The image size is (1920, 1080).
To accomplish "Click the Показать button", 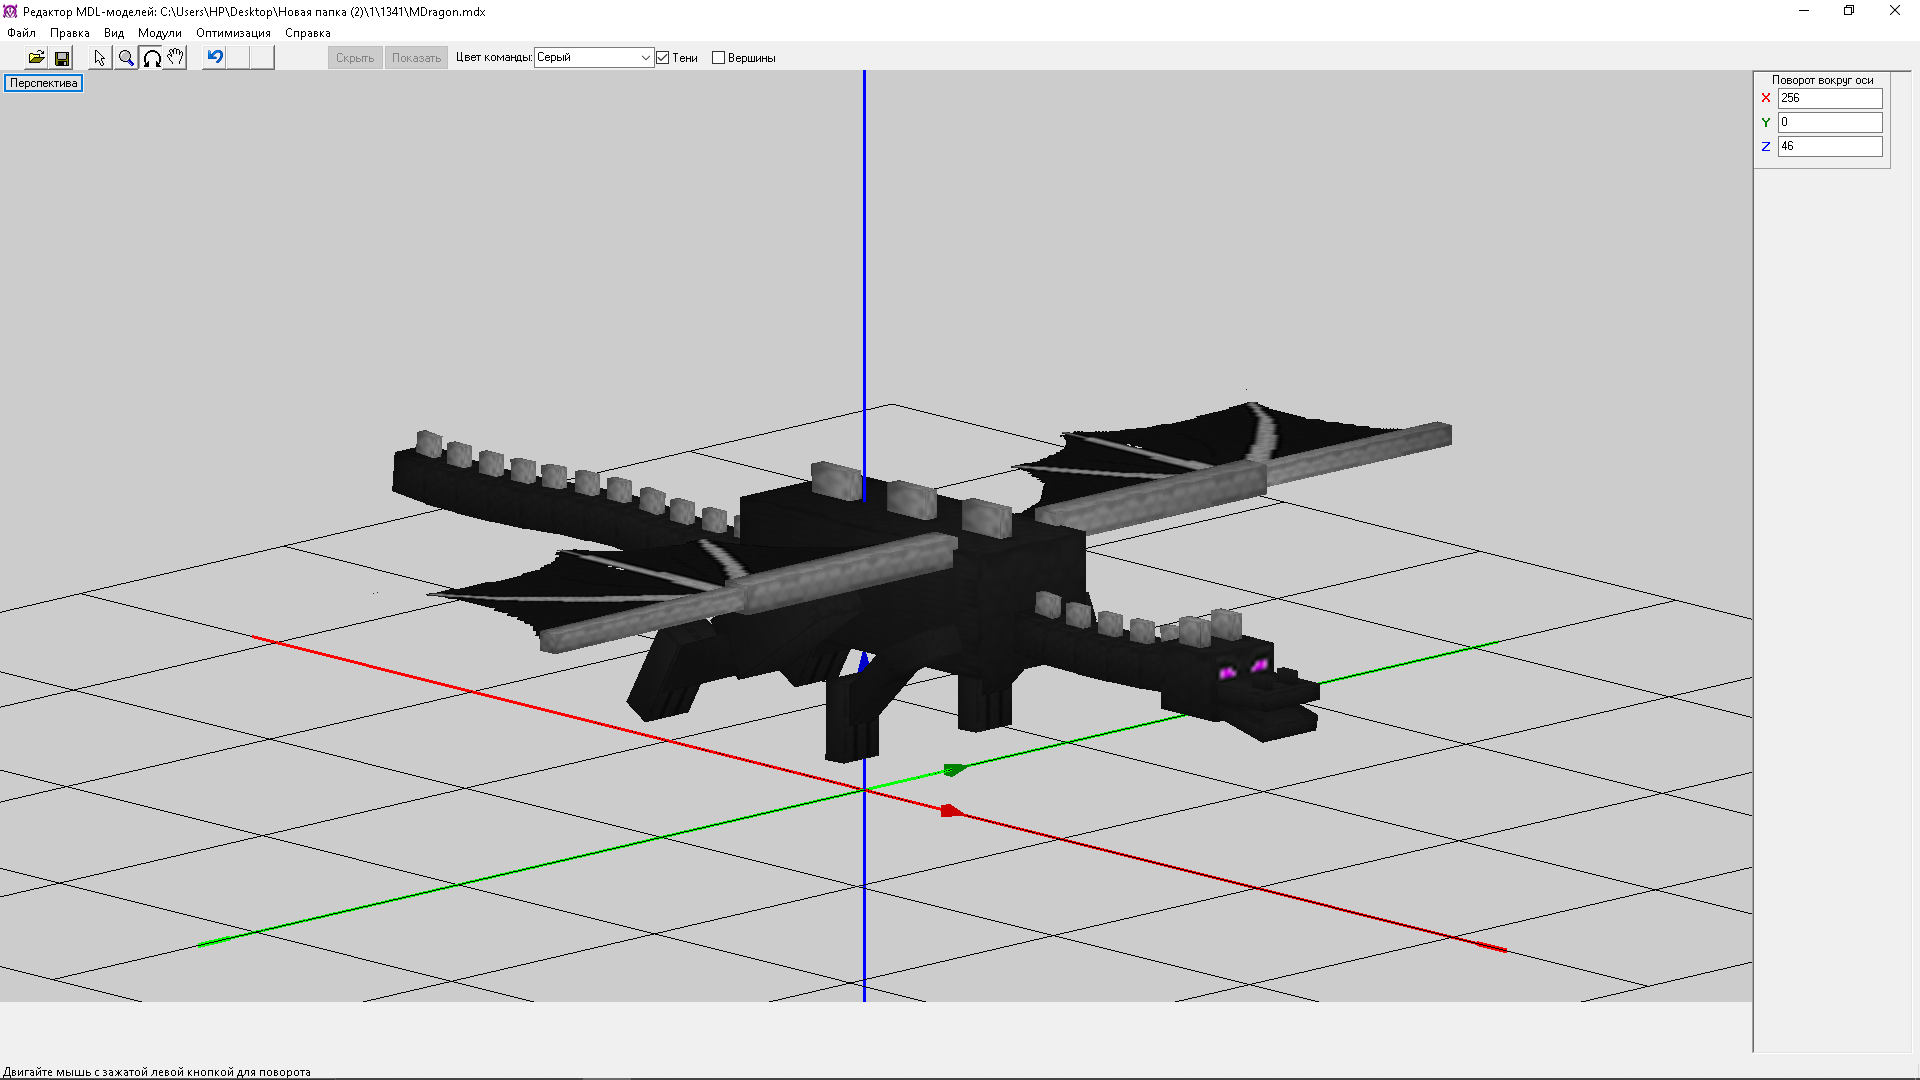I will 416,58.
